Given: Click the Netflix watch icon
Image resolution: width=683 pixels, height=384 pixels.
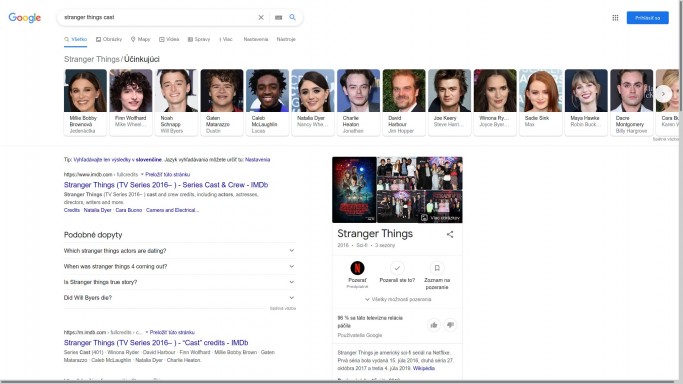Looking at the screenshot, I should click(357, 268).
